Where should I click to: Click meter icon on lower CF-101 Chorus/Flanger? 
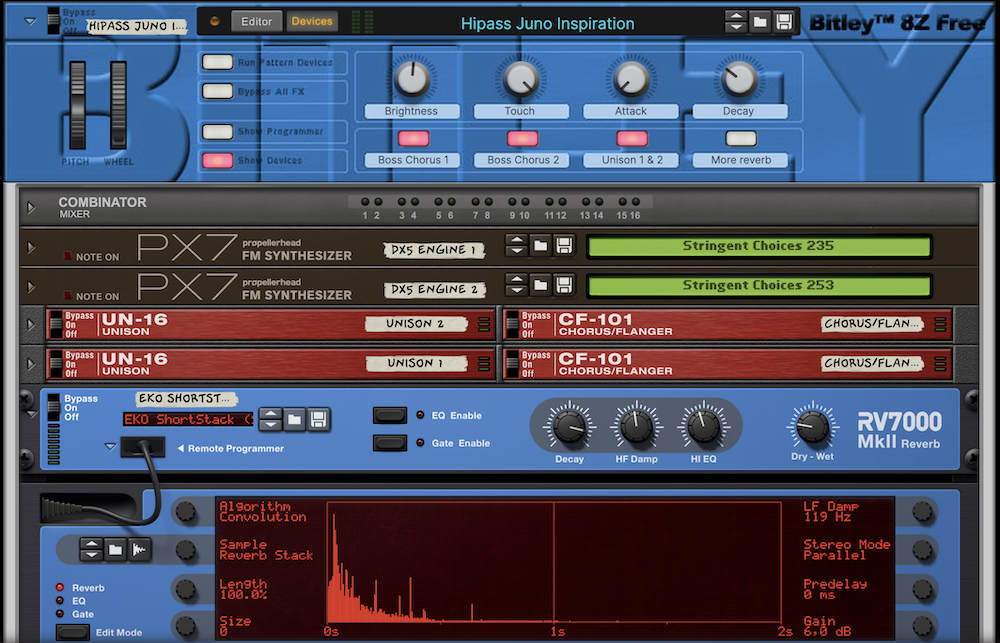(940, 364)
